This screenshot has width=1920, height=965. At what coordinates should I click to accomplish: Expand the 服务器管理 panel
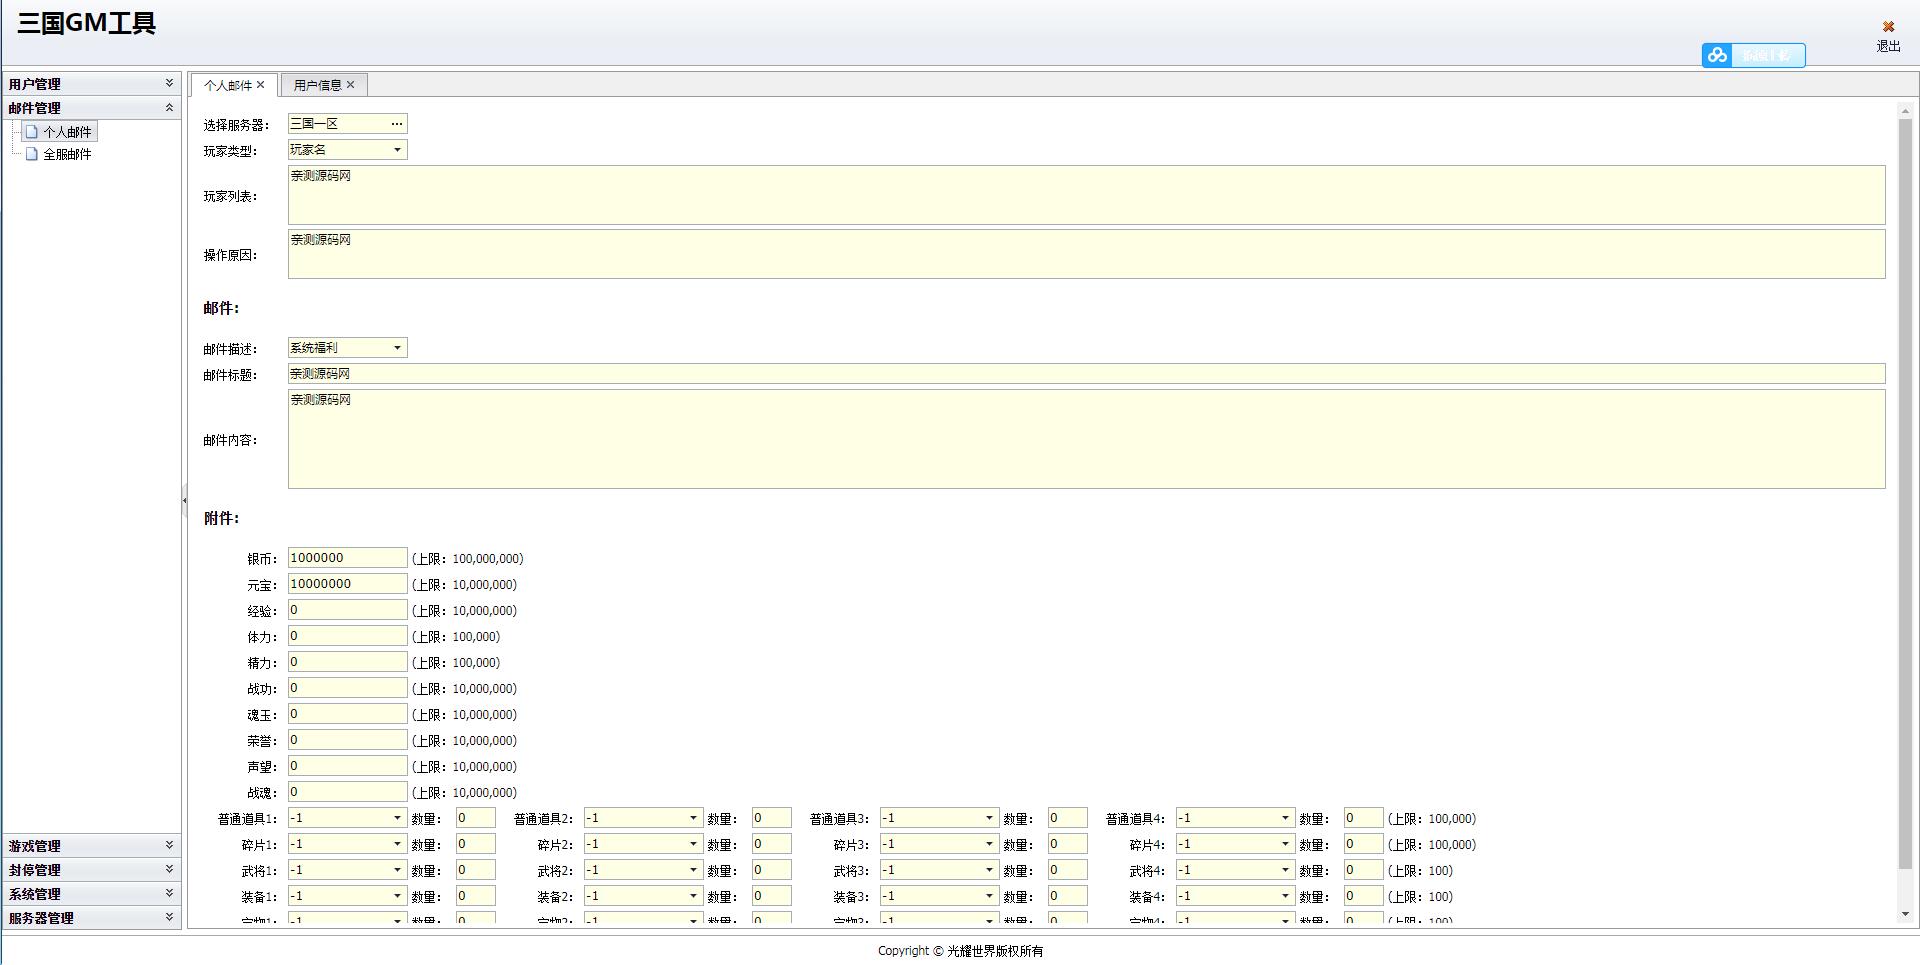coord(169,917)
